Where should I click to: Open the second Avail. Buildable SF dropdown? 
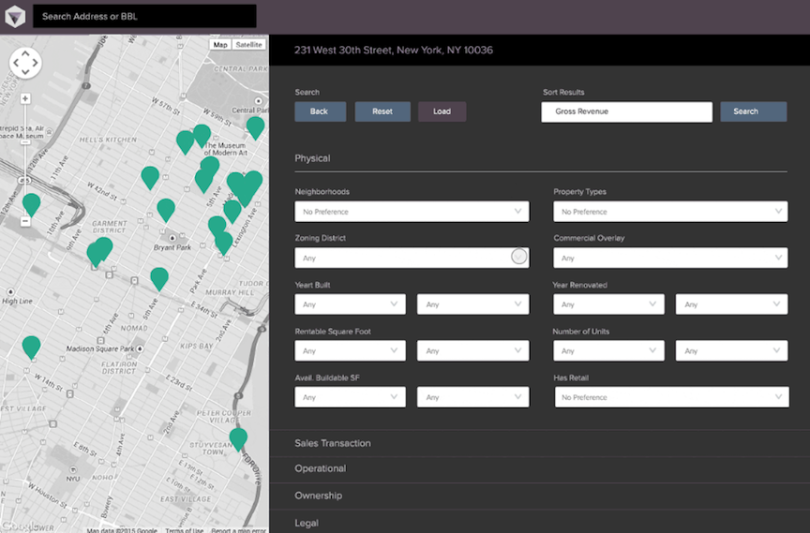[473, 397]
